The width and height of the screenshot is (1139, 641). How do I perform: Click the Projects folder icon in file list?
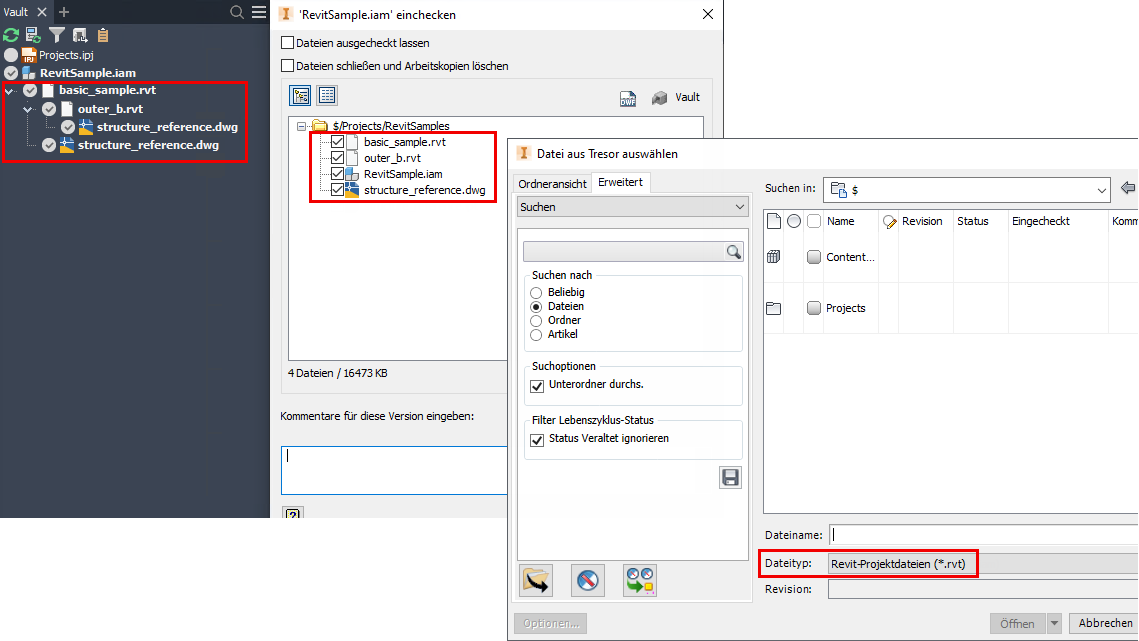pyautogui.click(x=774, y=308)
